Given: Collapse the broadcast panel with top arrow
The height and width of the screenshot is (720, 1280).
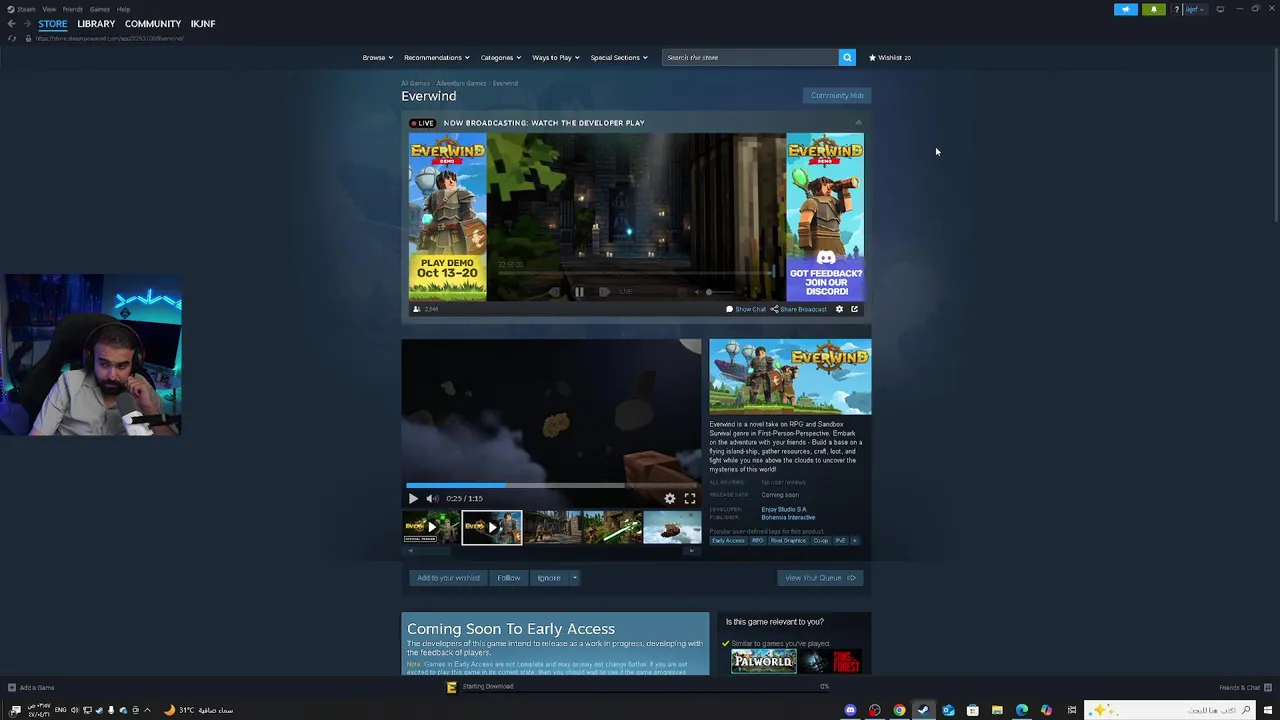Looking at the screenshot, I should (858, 123).
